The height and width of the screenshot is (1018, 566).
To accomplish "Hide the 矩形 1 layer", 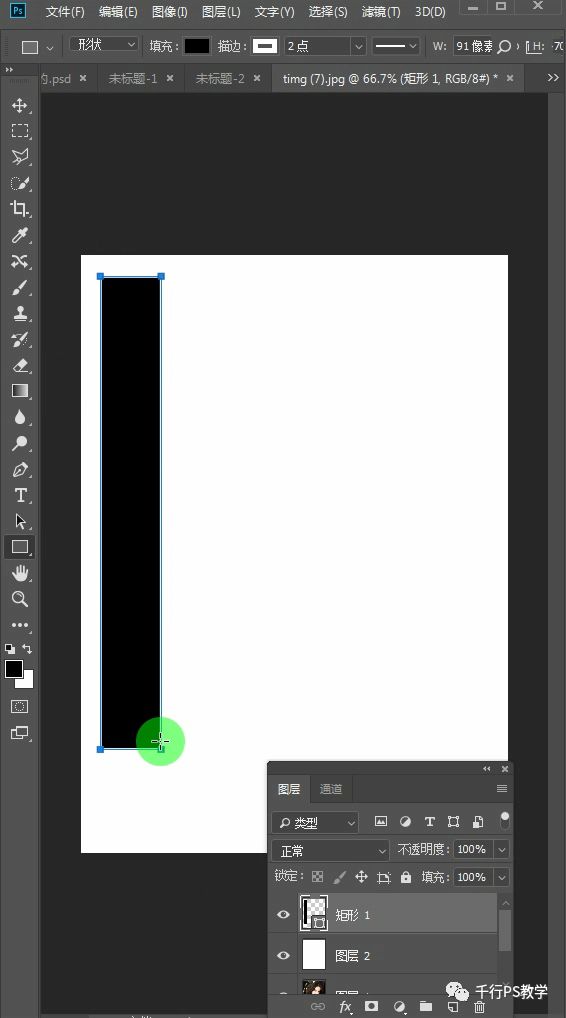I will click(283, 915).
